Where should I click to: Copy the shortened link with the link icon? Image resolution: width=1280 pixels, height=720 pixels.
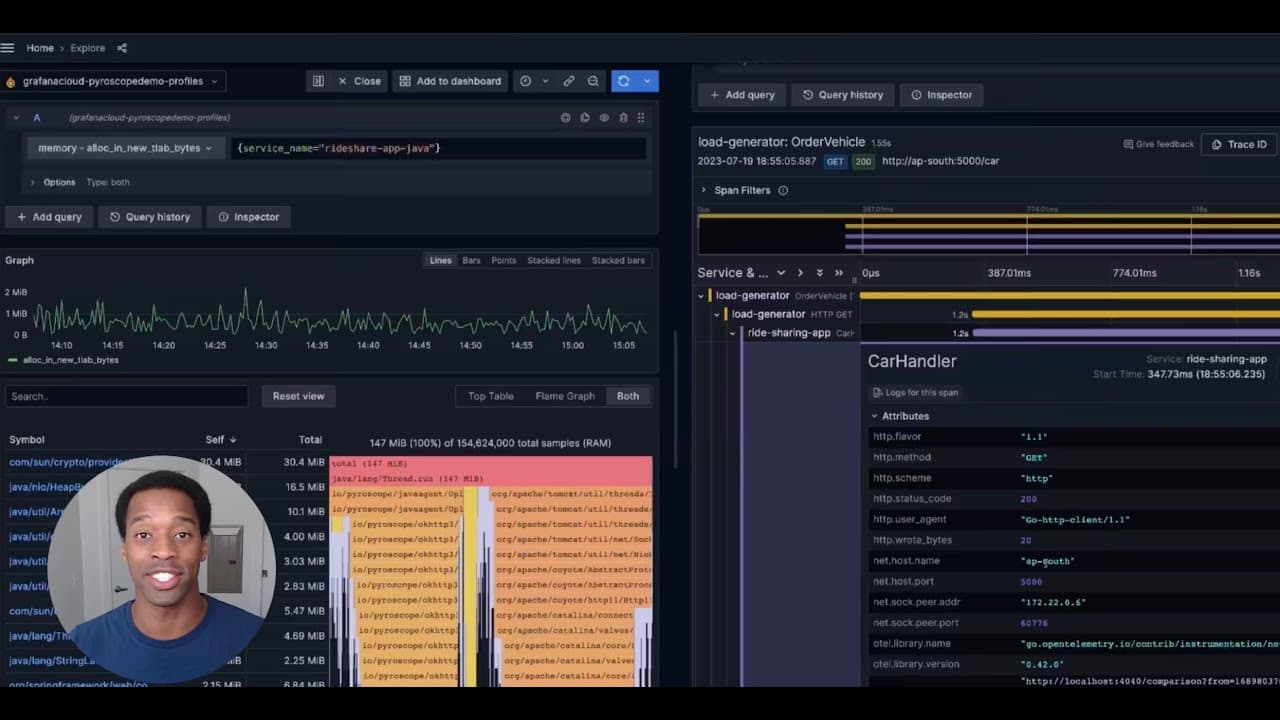(x=569, y=81)
